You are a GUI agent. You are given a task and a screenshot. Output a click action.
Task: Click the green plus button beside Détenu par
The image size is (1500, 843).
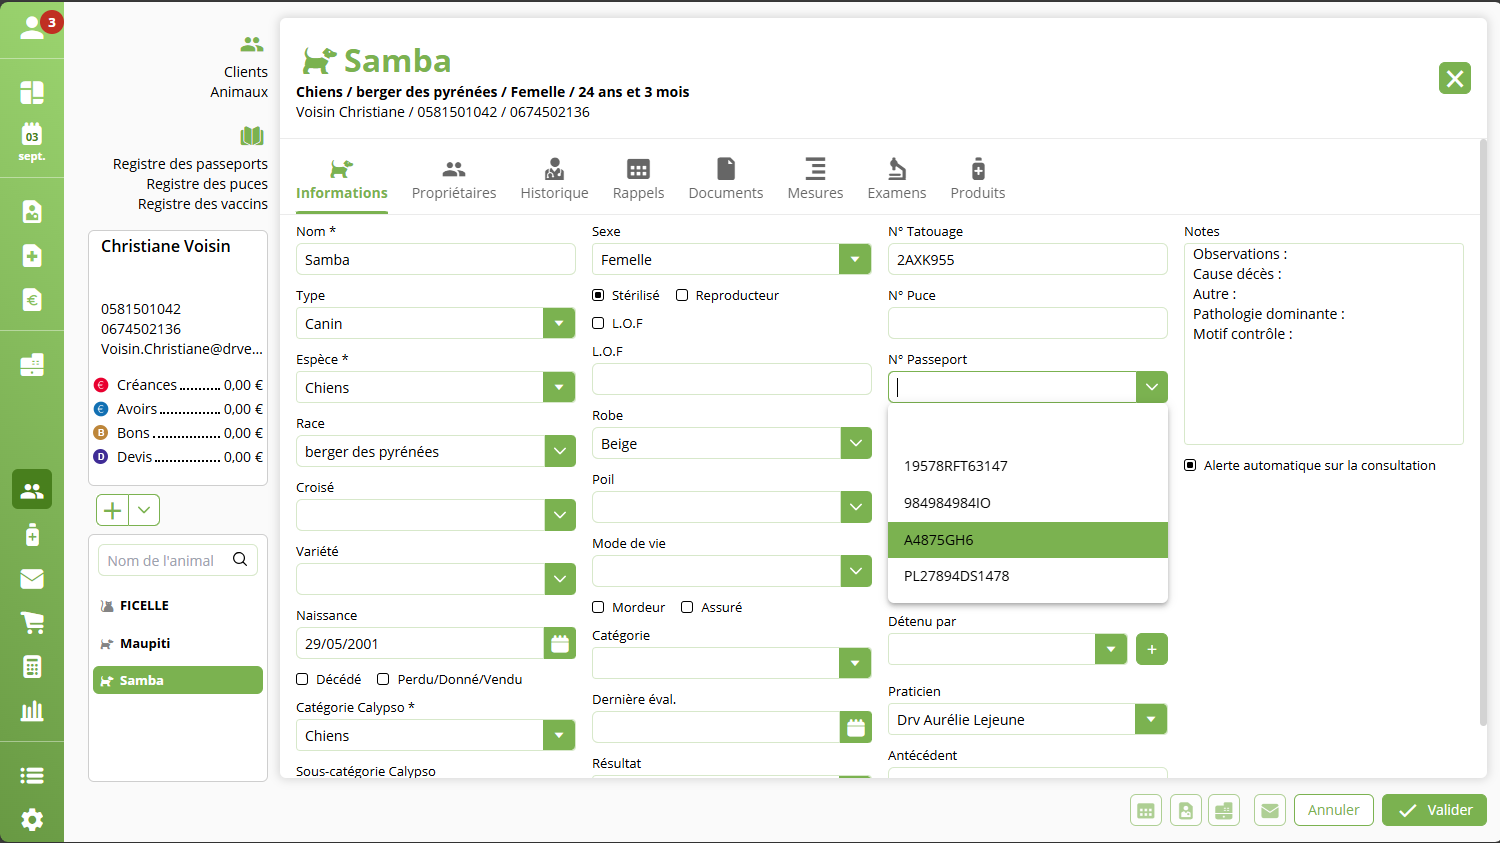coord(1152,649)
